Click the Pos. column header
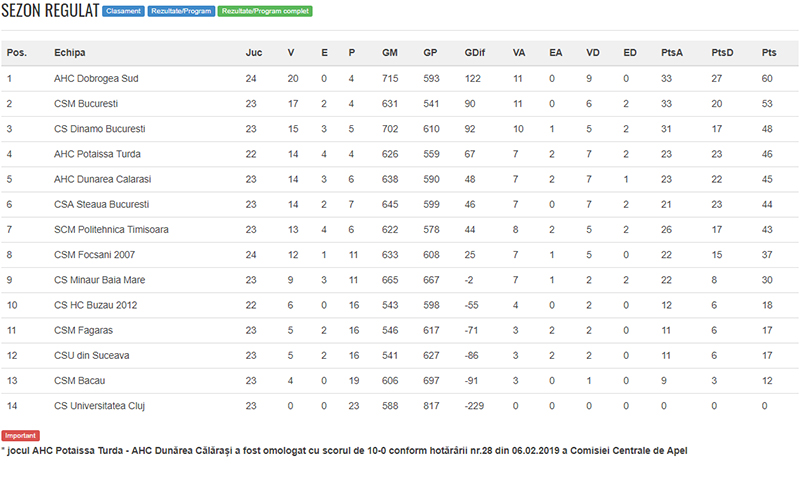 pos(16,51)
